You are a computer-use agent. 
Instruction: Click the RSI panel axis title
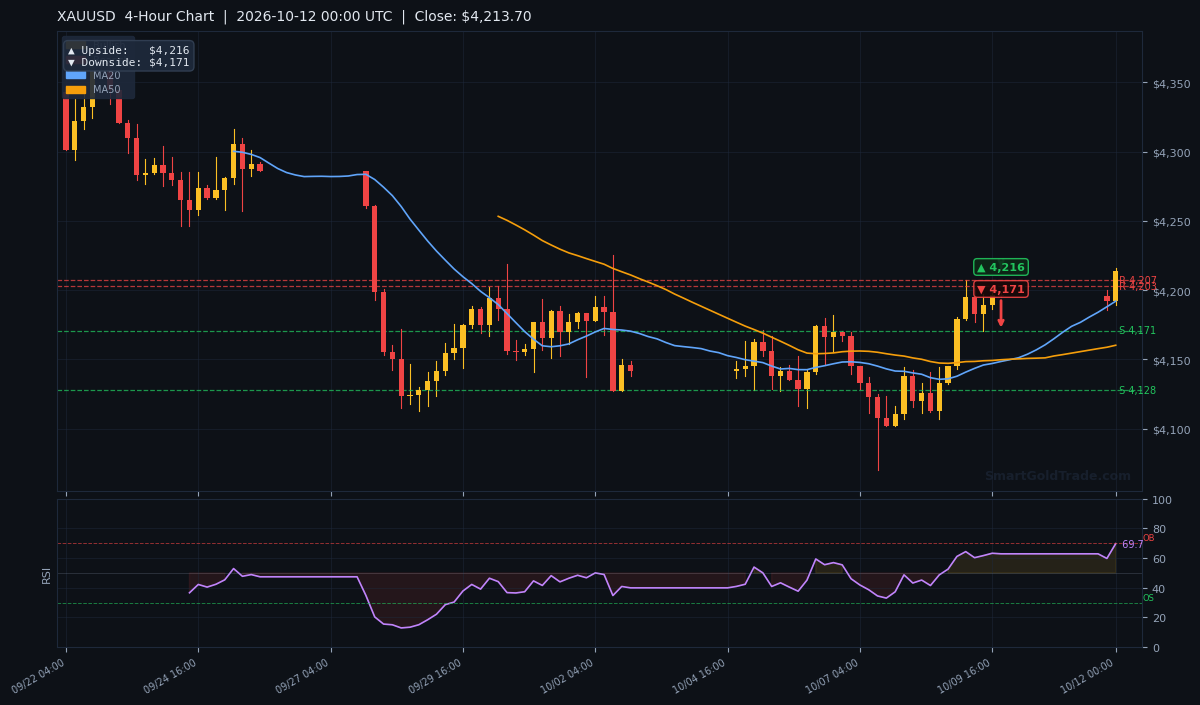(46, 574)
